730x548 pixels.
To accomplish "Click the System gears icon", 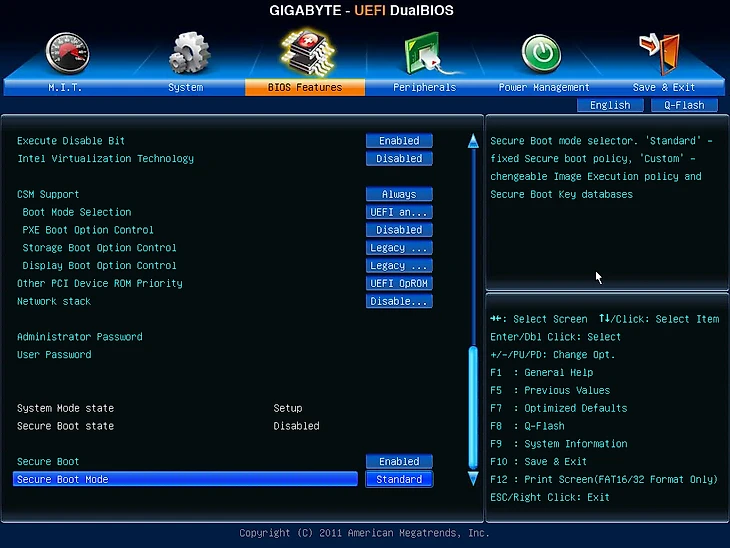I will pos(189,53).
